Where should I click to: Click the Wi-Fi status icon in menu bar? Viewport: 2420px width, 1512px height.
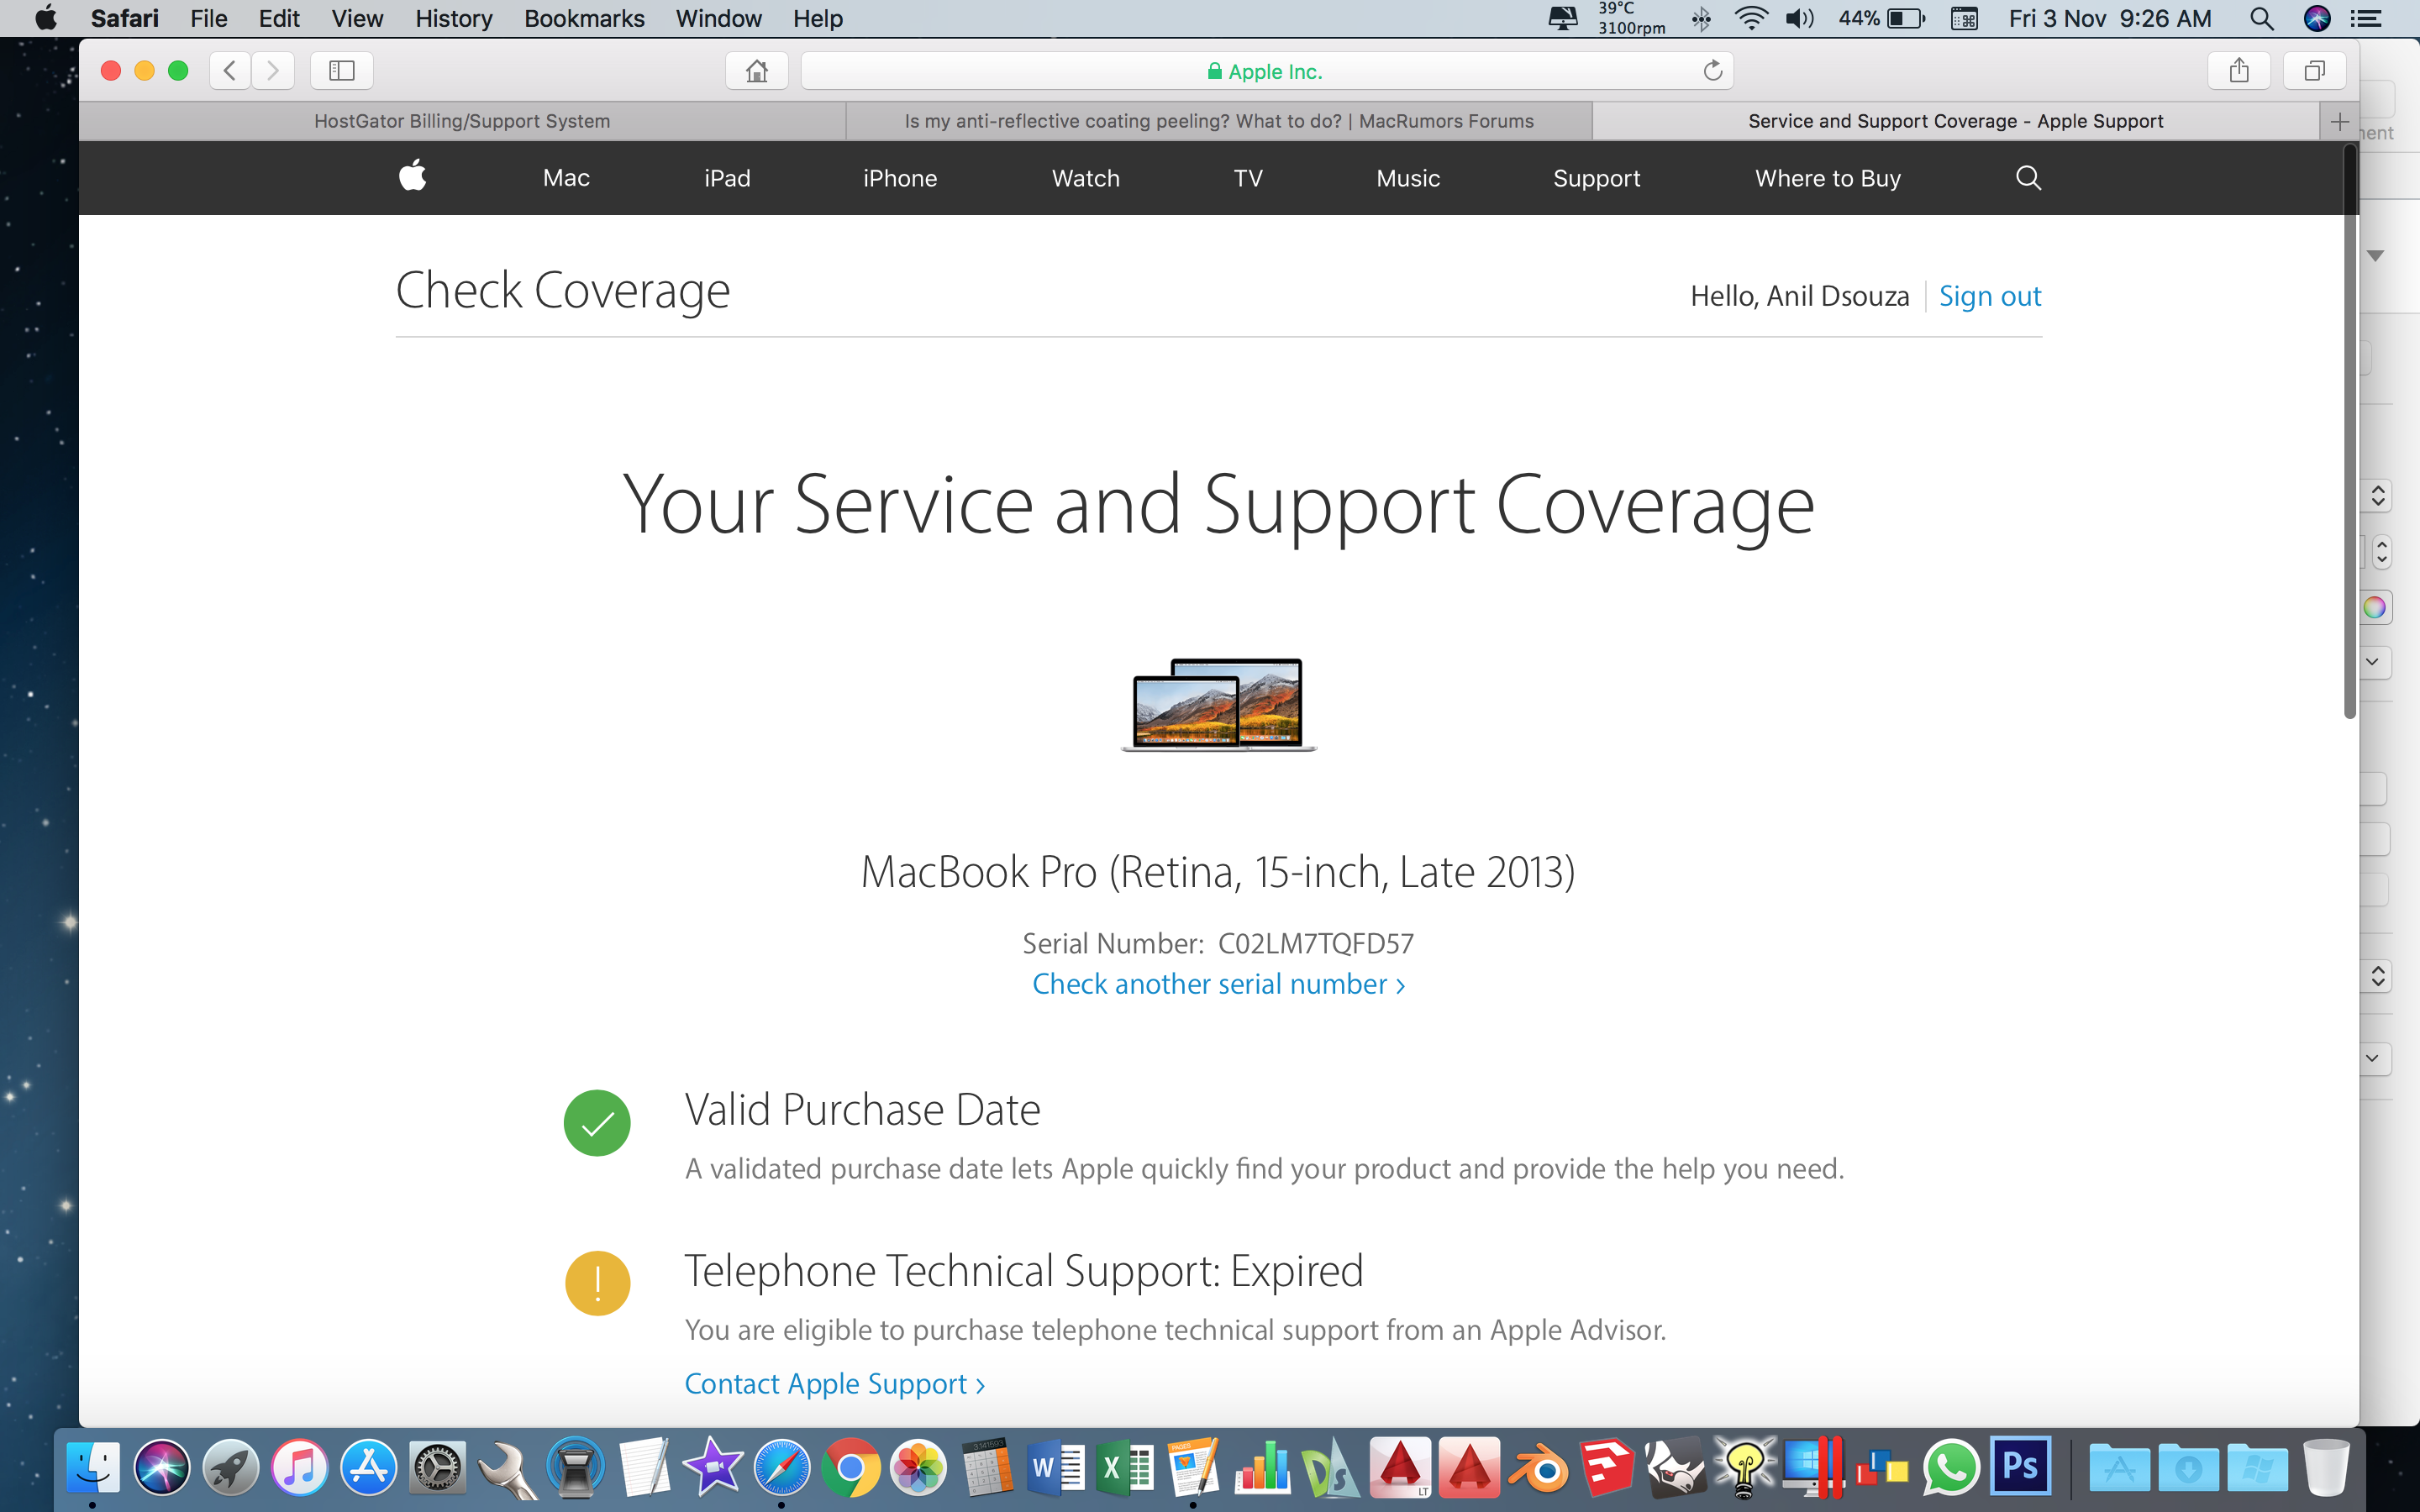(x=1751, y=18)
